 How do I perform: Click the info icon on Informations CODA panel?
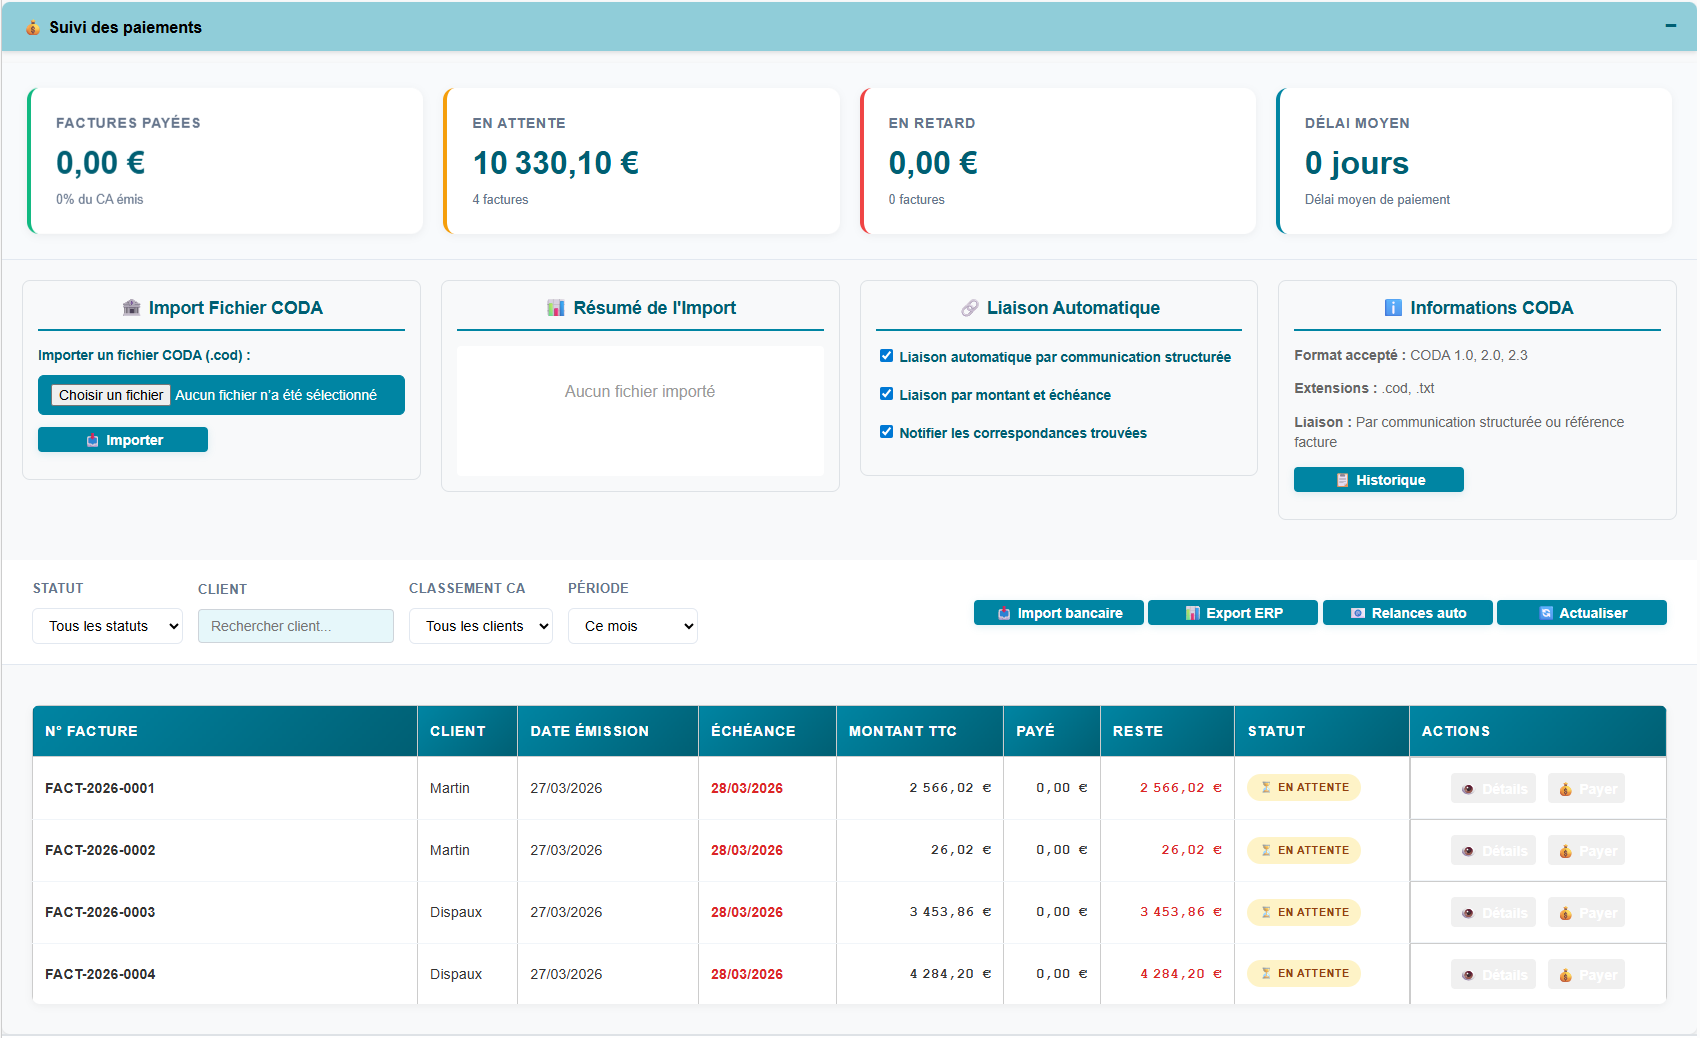point(1394,307)
